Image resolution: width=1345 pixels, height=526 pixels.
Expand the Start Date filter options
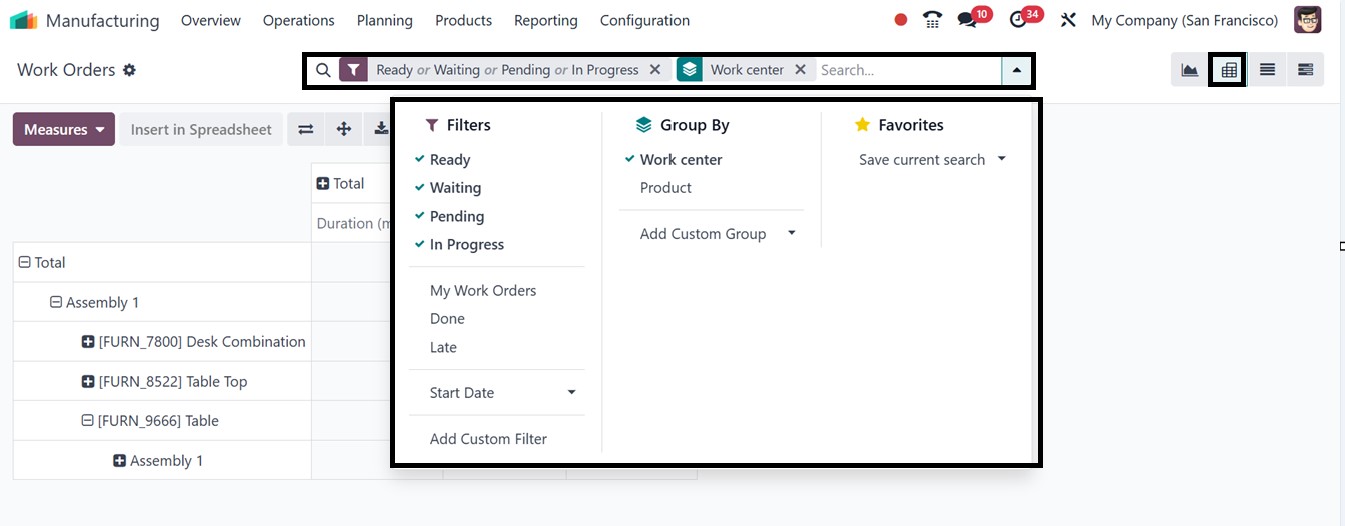pyautogui.click(x=571, y=393)
